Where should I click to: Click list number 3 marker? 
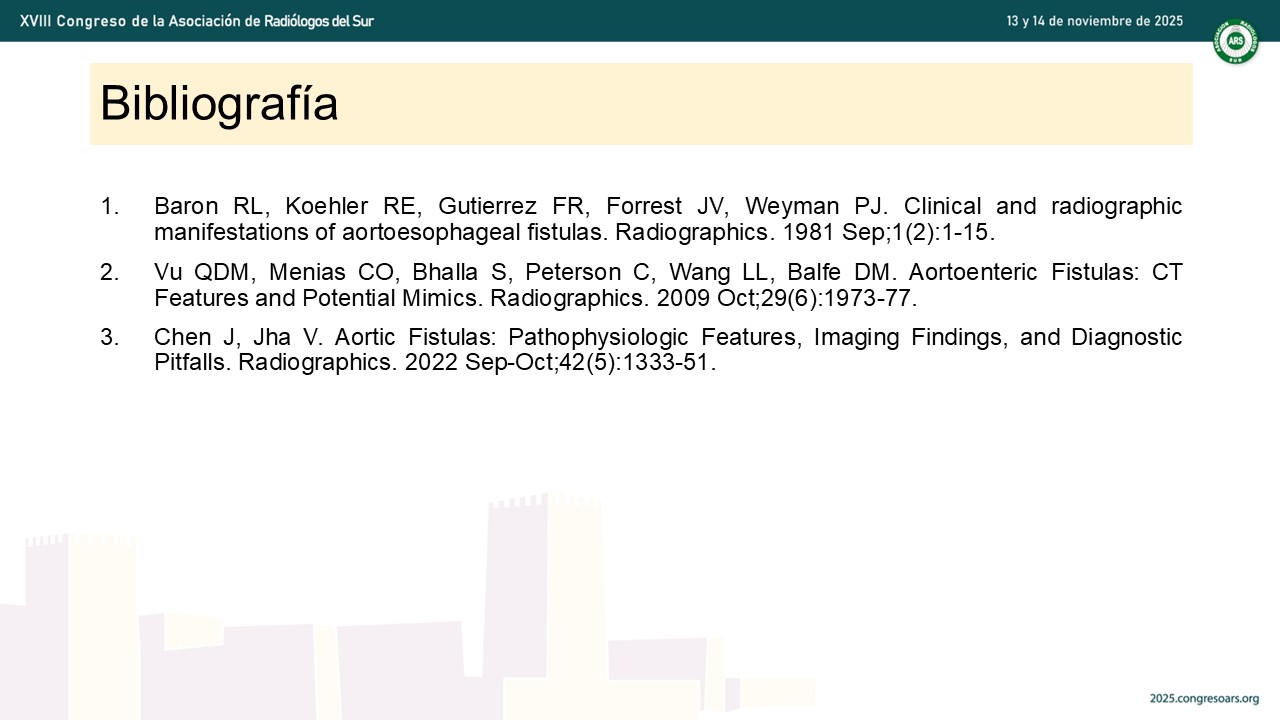tap(109, 337)
